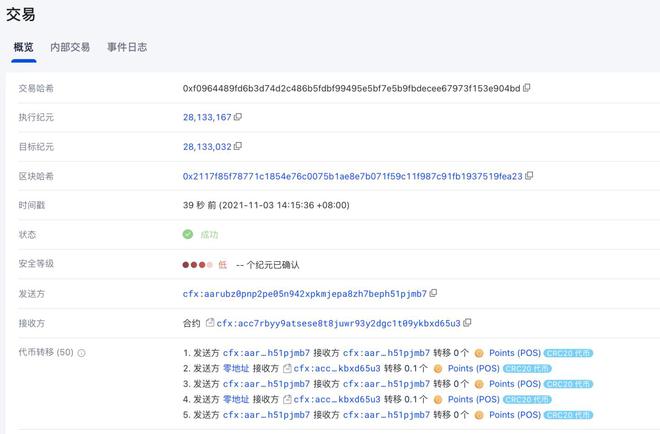660x434 pixels.
Task: Click the 交易 page heading
Action: pyautogui.click(x=20, y=14)
